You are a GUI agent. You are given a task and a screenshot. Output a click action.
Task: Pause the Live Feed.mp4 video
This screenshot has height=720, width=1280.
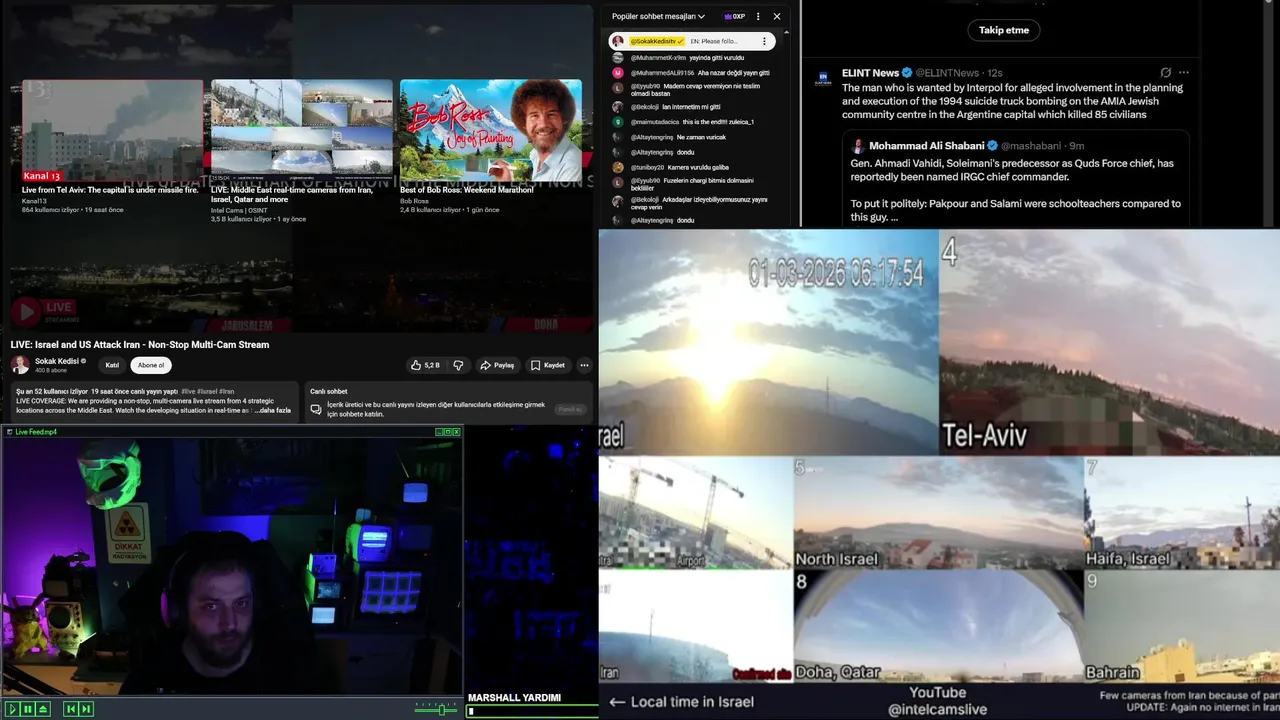28,709
